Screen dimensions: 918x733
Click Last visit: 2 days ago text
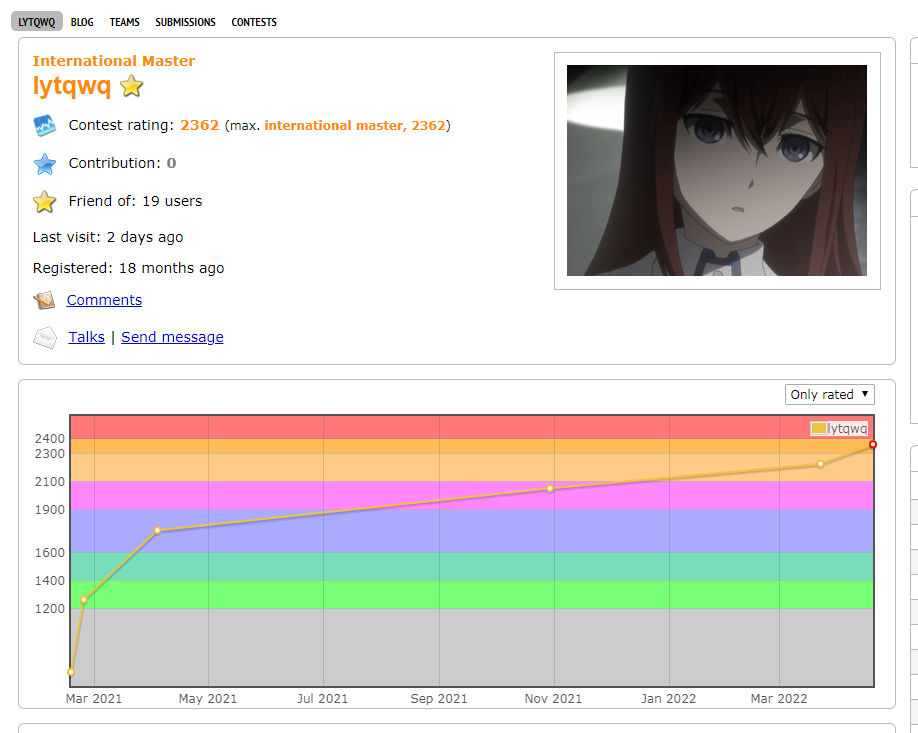(108, 237)
